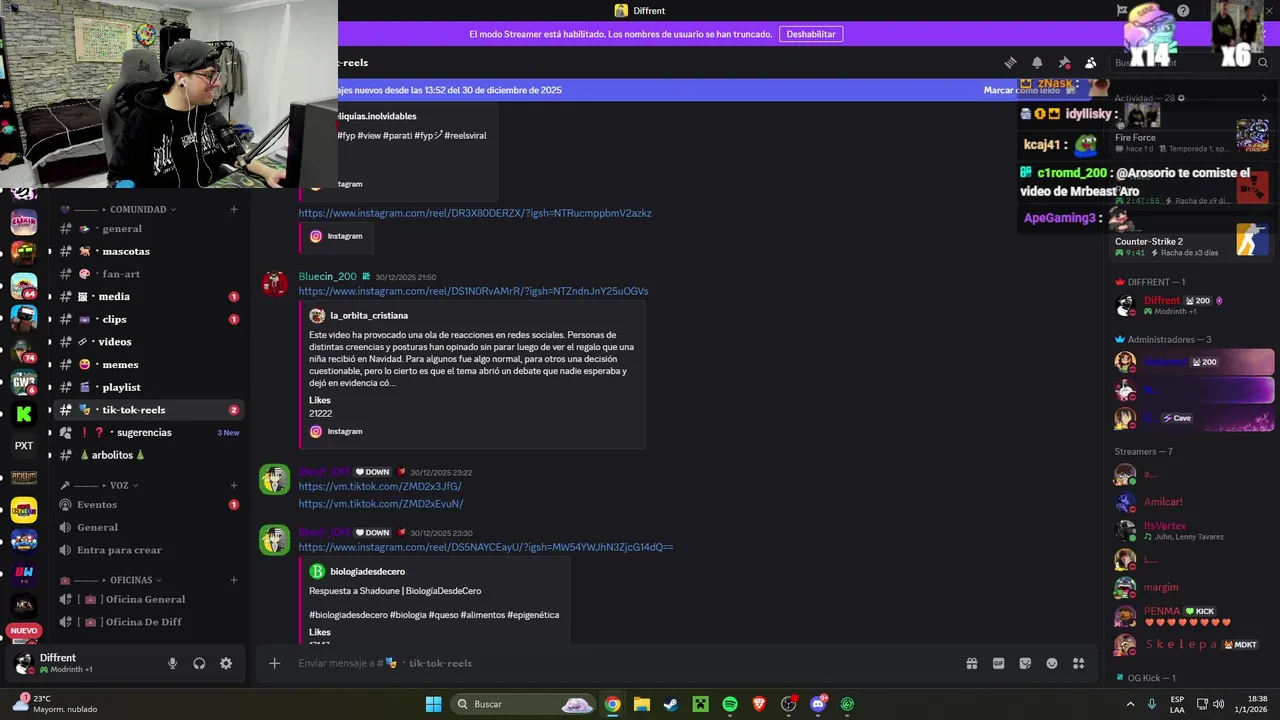This screenshot has width=1280, height=720.
Task: Toggle the member list icon
Action: (1090, 63)
